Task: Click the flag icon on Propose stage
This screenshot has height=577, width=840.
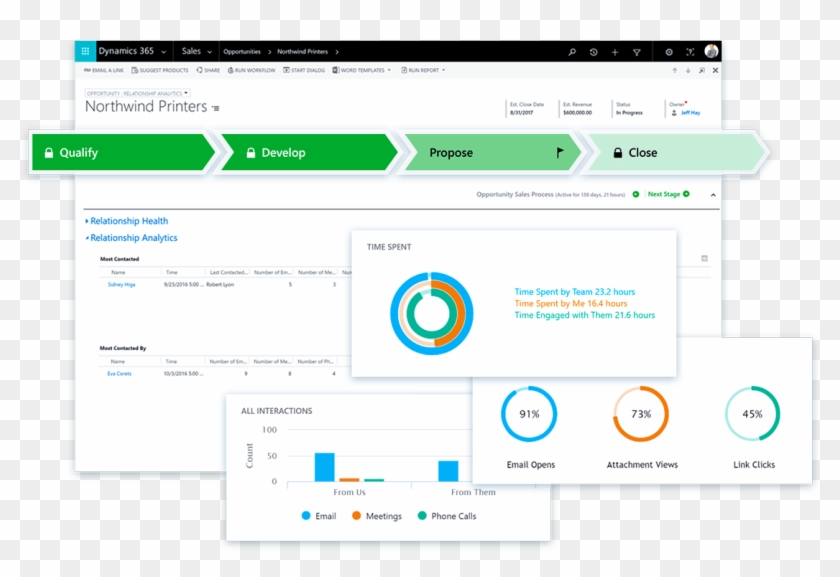Action: 560,153
